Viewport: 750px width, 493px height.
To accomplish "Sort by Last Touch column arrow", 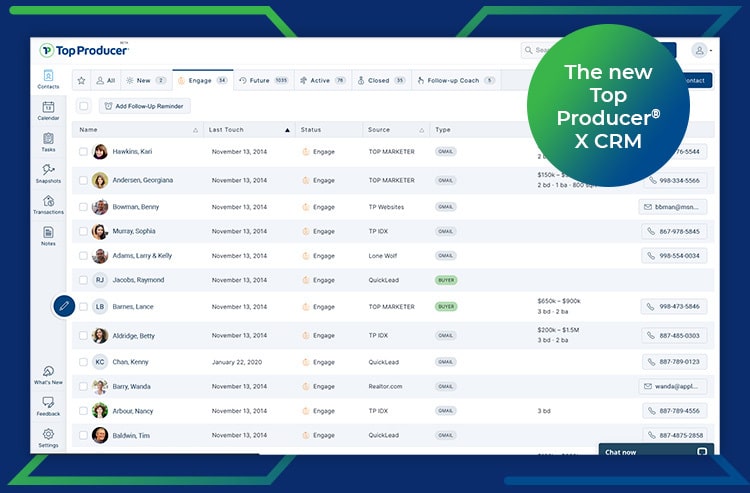I will click(287, 130).
